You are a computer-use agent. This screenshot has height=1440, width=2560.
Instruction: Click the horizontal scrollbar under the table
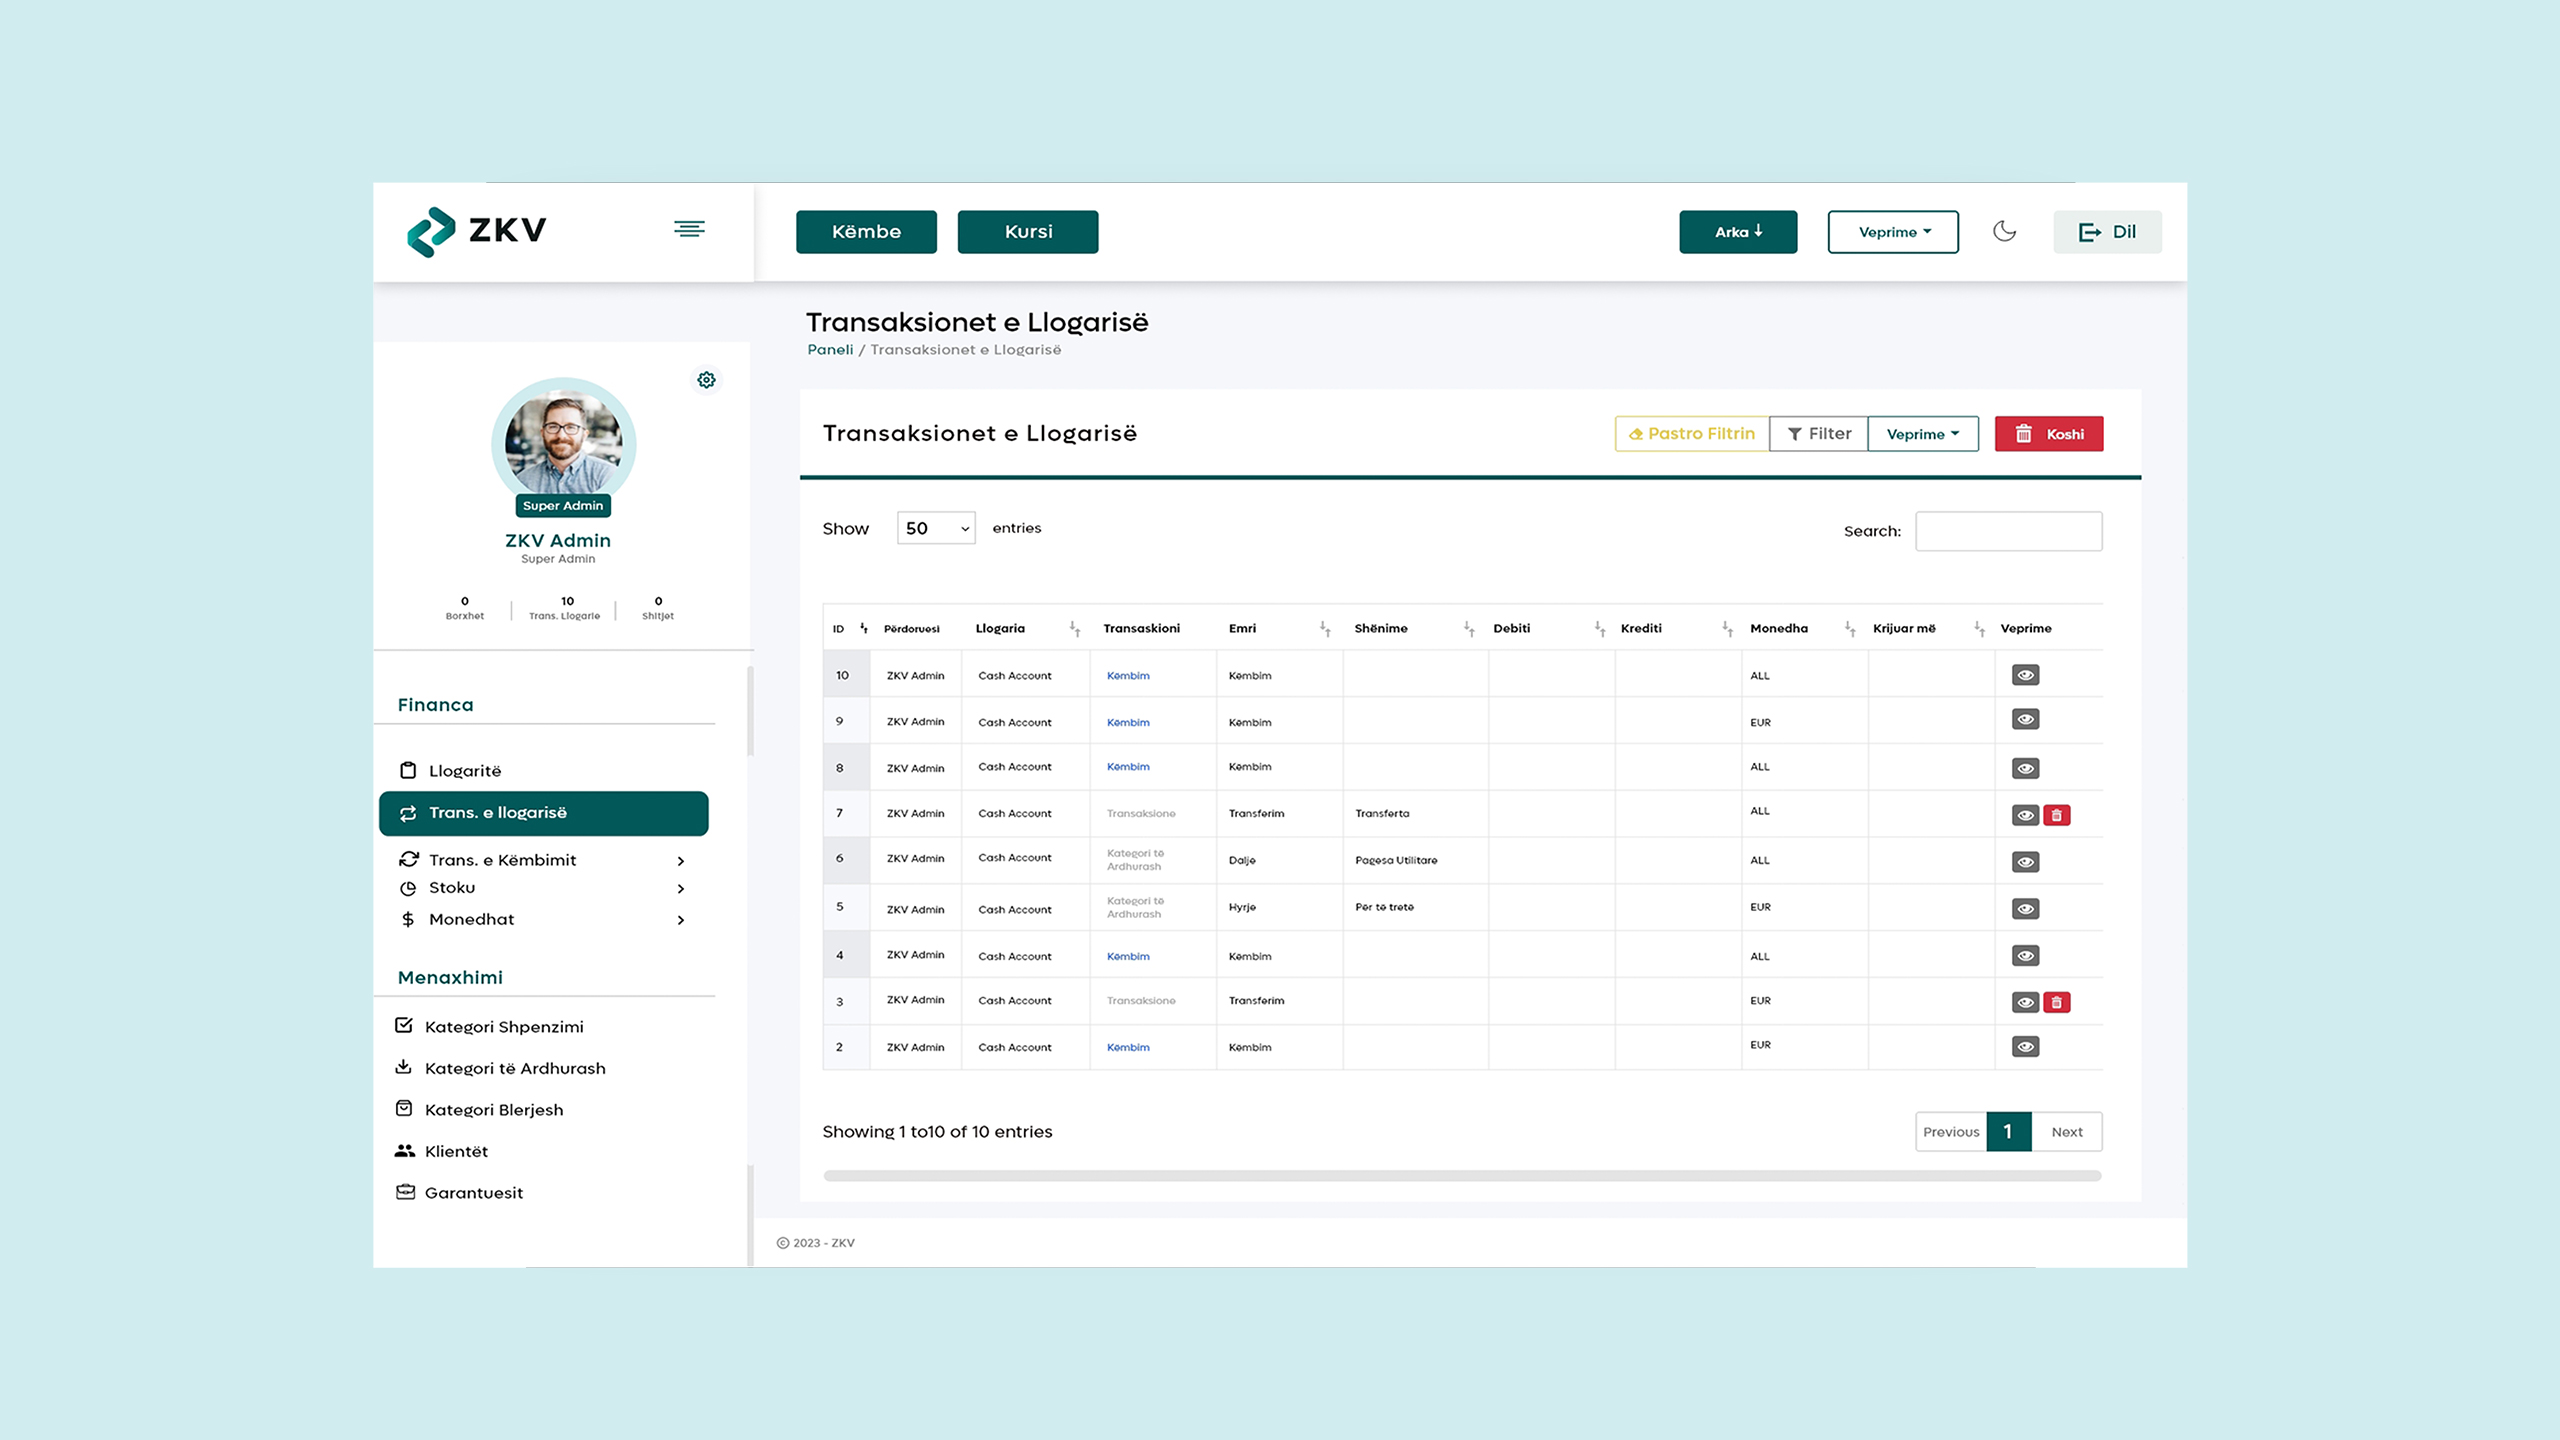pos(1461,1176)
